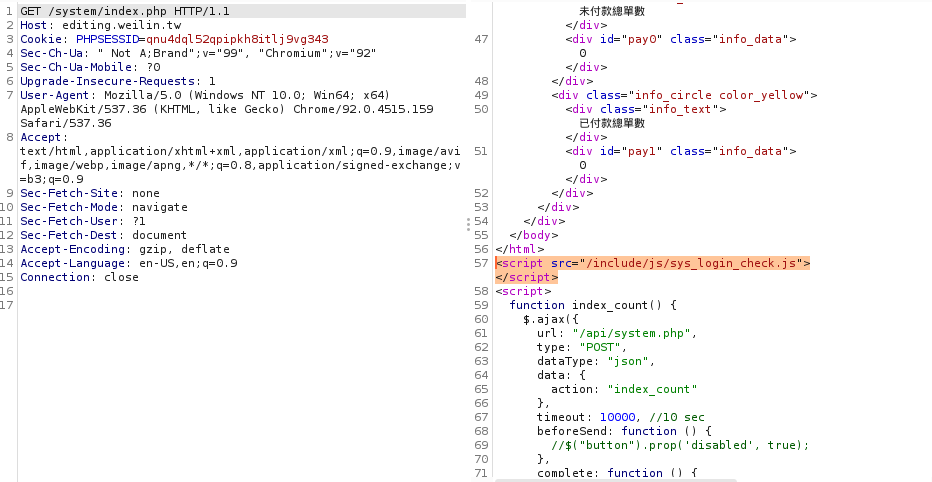The height and width of the screenshot is (482, 932).
Task: Click the highlighted </script> closing tag
Action: point(527,277)
